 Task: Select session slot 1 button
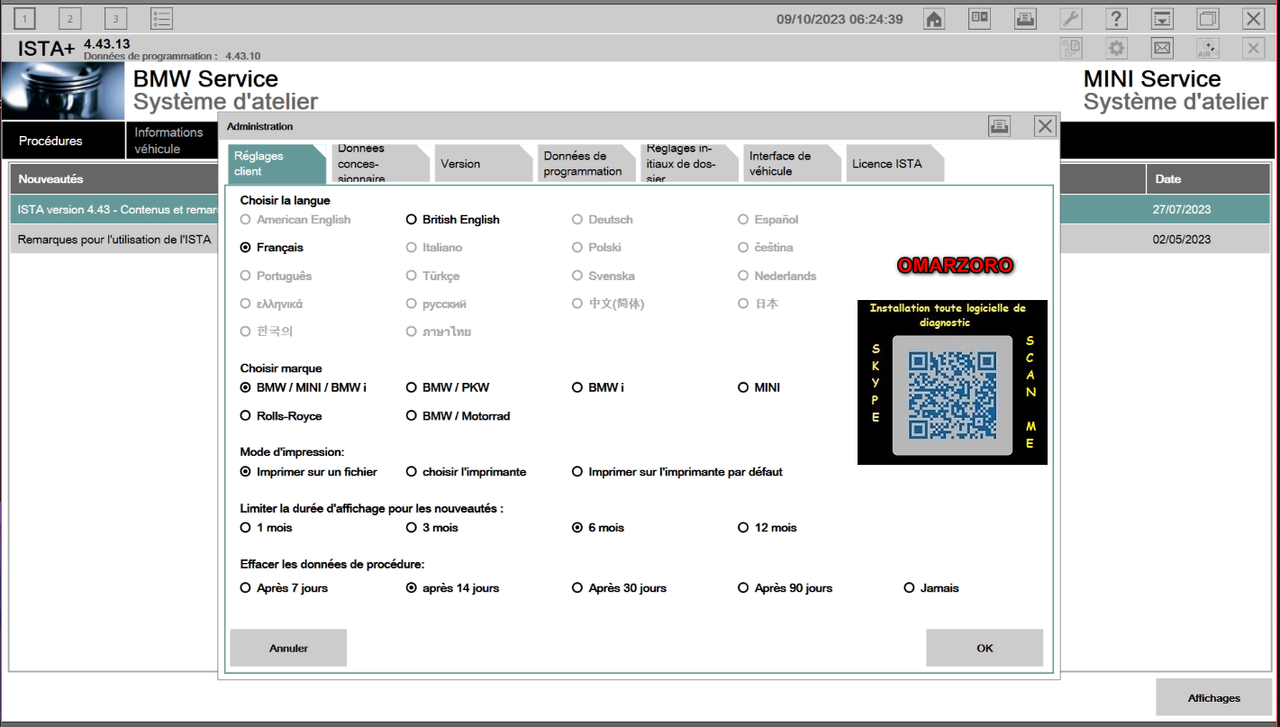tap(24, 19)
